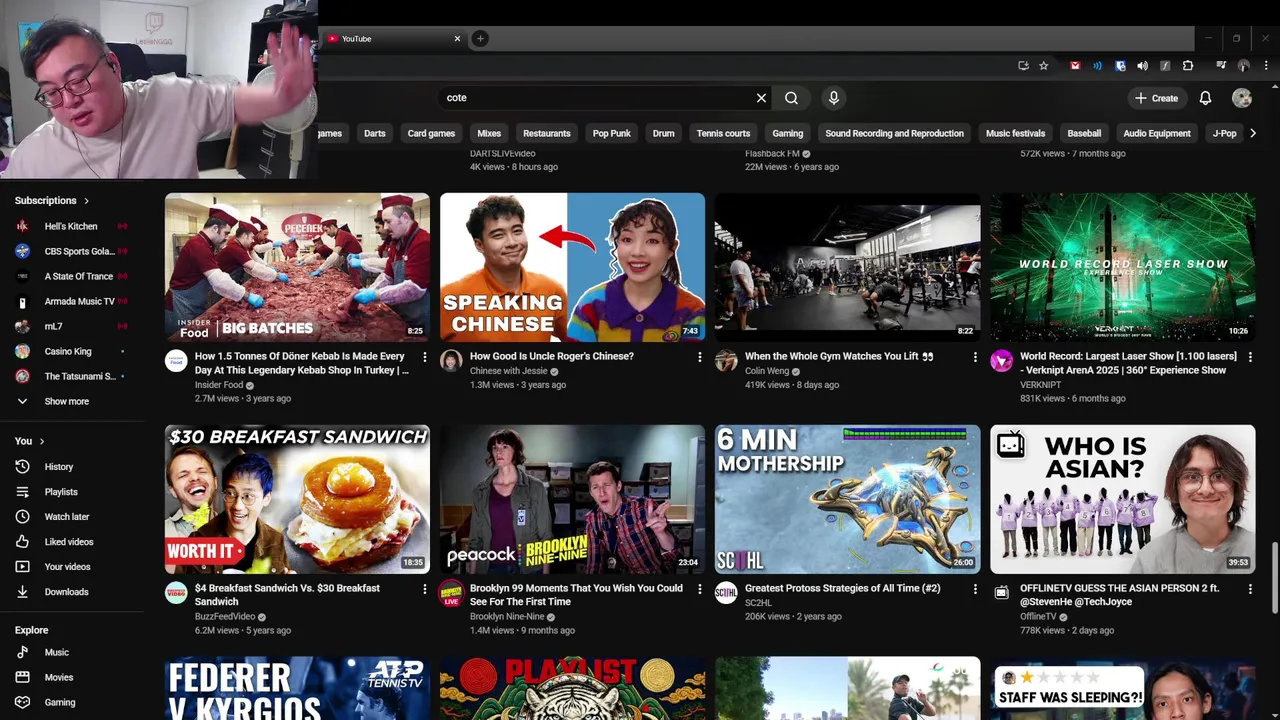Image resolution: width=1280 pixels, height=720 pixels.
Task: Click the page vertical scrollbar
Action: click(1274, 580)
